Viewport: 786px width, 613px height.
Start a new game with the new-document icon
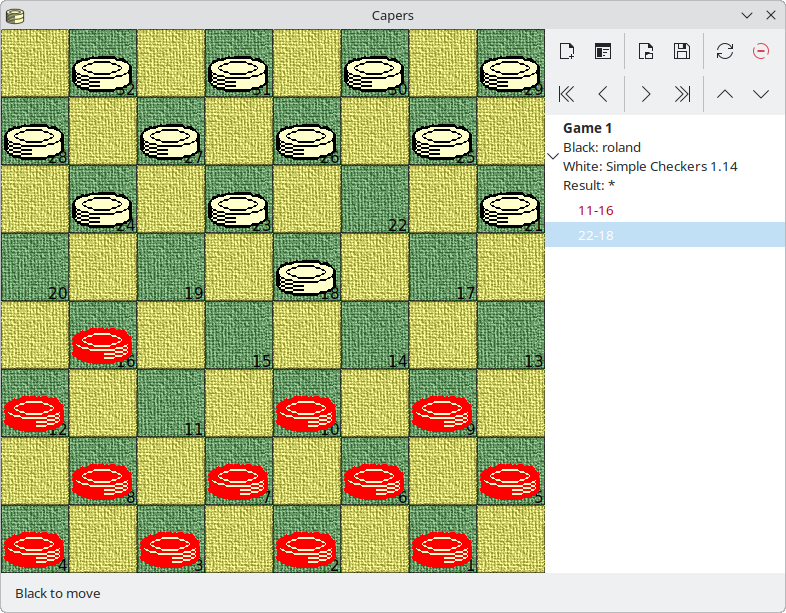coord(567,51)
